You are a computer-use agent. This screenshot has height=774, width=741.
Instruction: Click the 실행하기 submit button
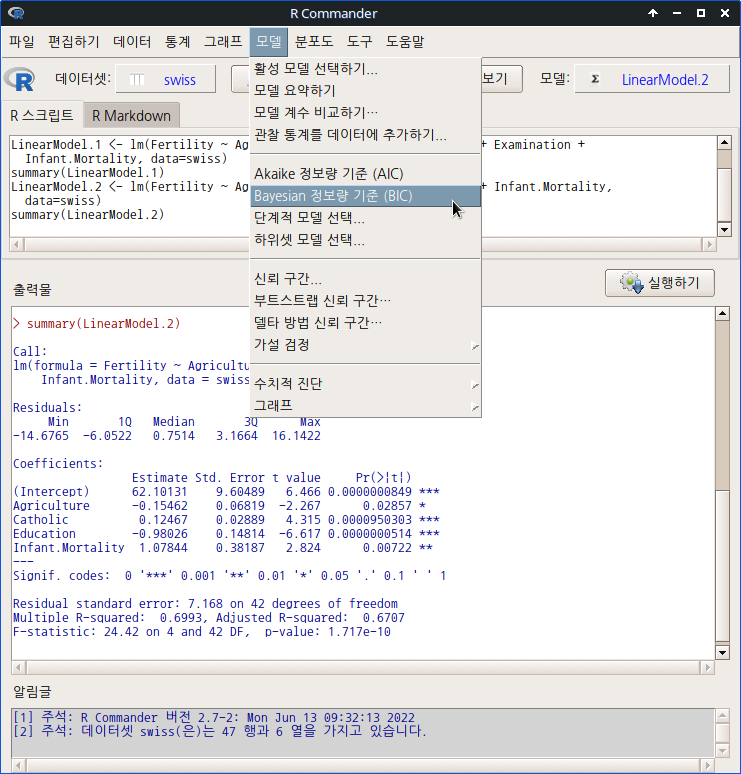(660, 283)
